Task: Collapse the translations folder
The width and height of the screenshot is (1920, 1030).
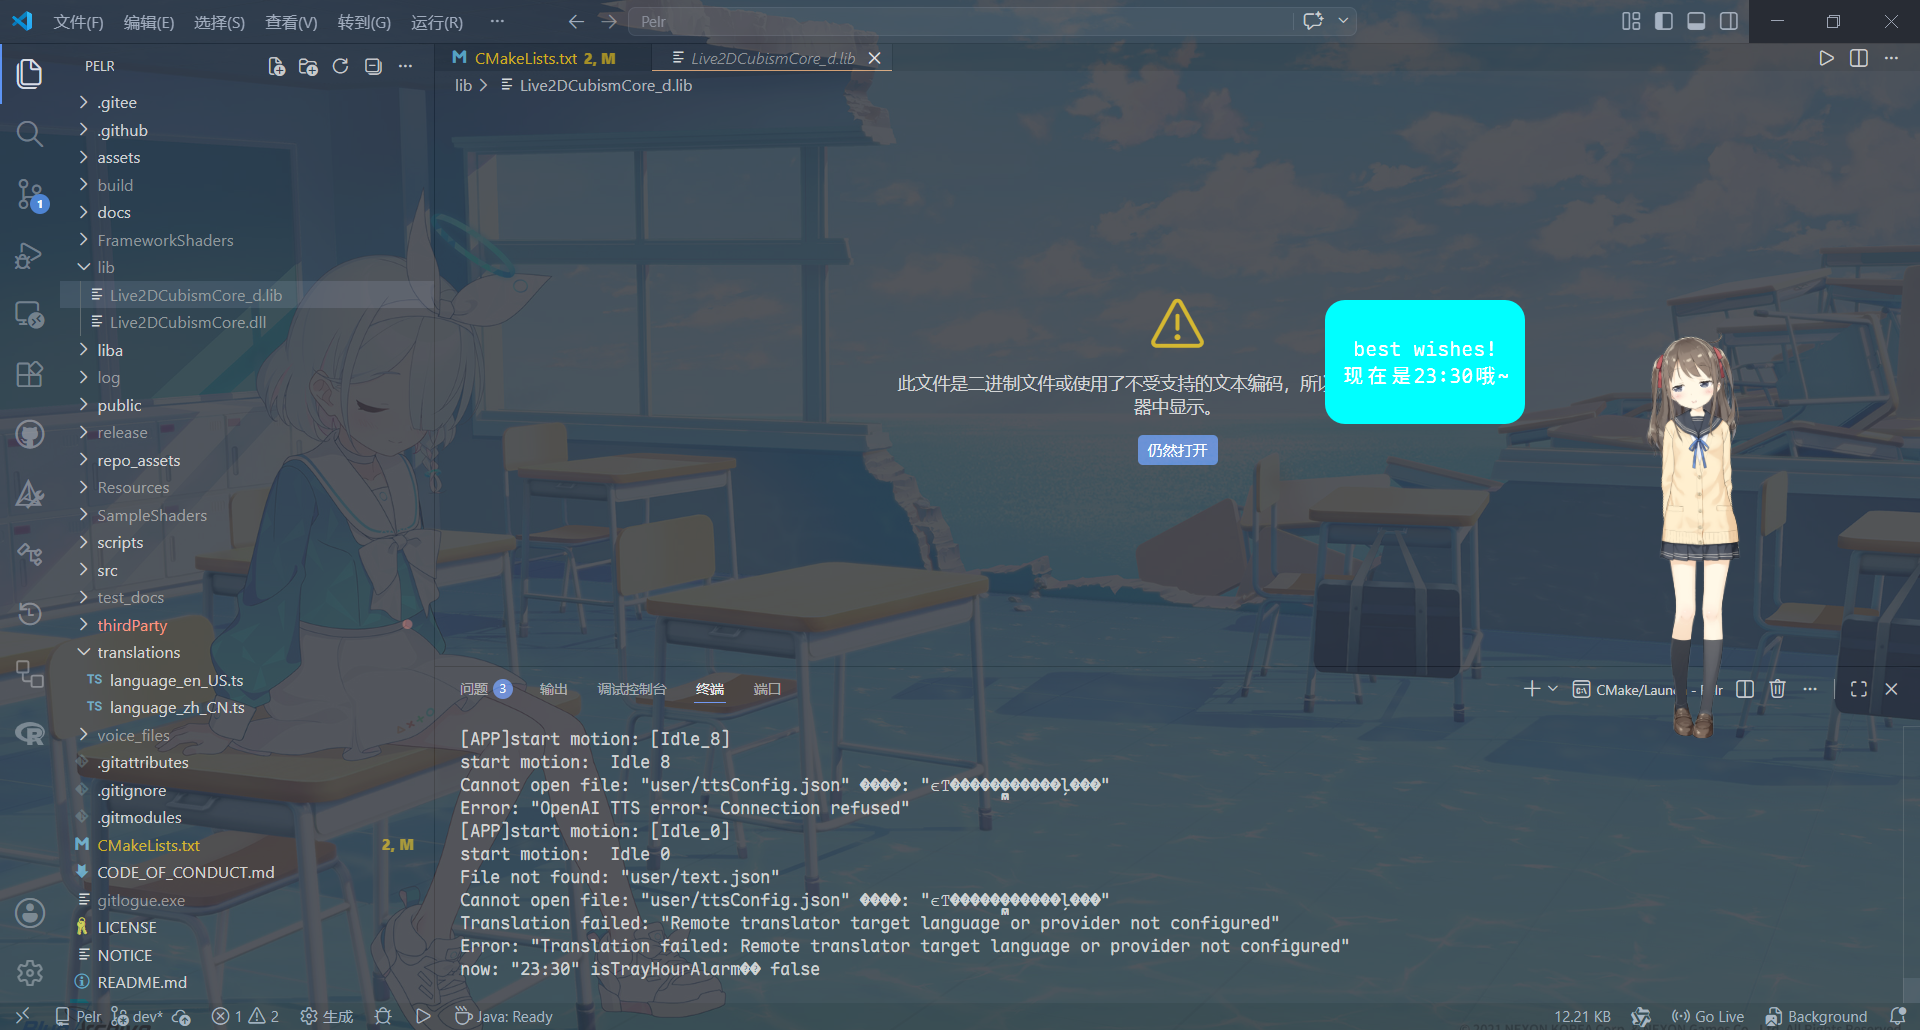Action: click(x=139, y=652)
